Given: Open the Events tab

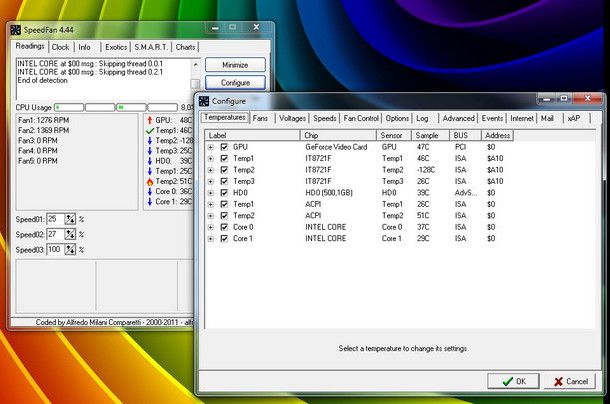Looking at the screenshot, I should (x=493, y=118).
